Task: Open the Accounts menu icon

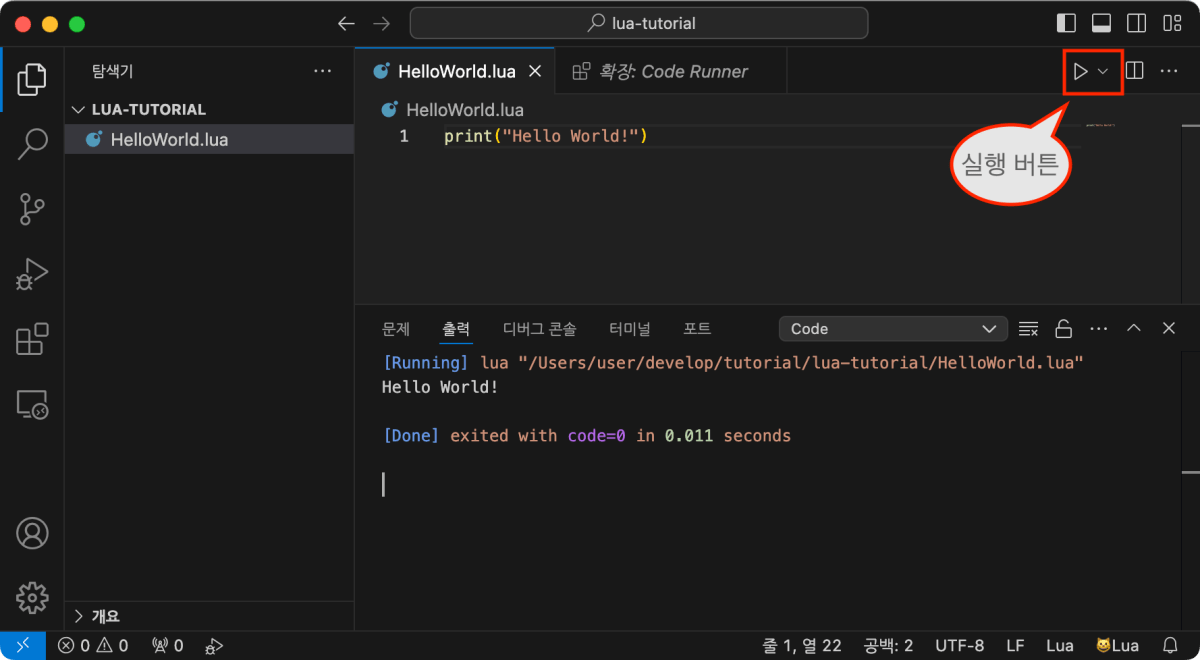Action: click(32, 533)
